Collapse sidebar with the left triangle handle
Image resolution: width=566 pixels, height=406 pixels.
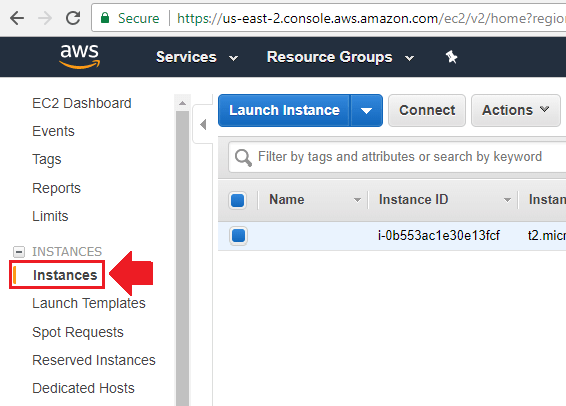click(203, 125)
